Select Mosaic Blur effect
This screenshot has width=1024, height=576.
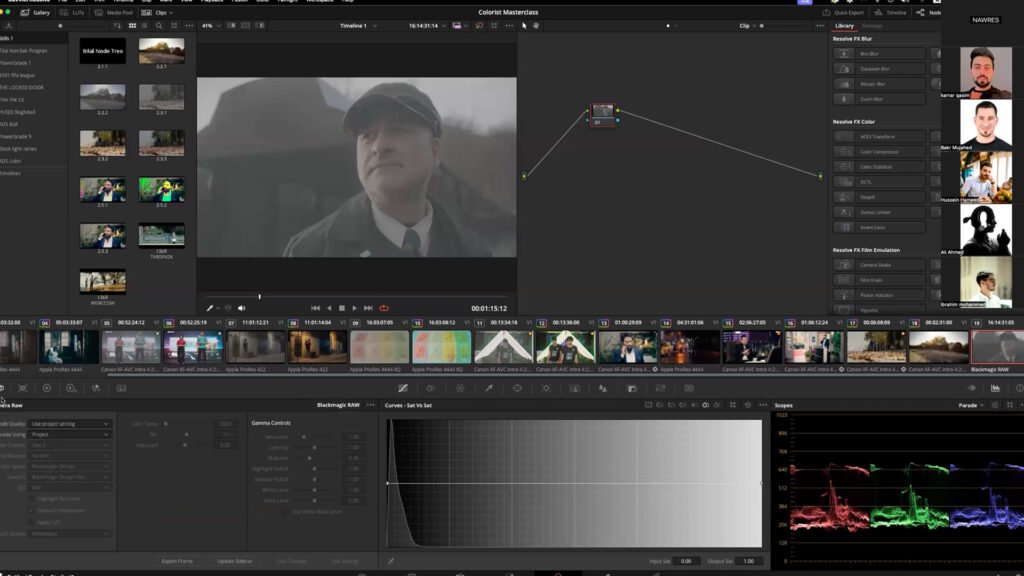tap(879, 84)
